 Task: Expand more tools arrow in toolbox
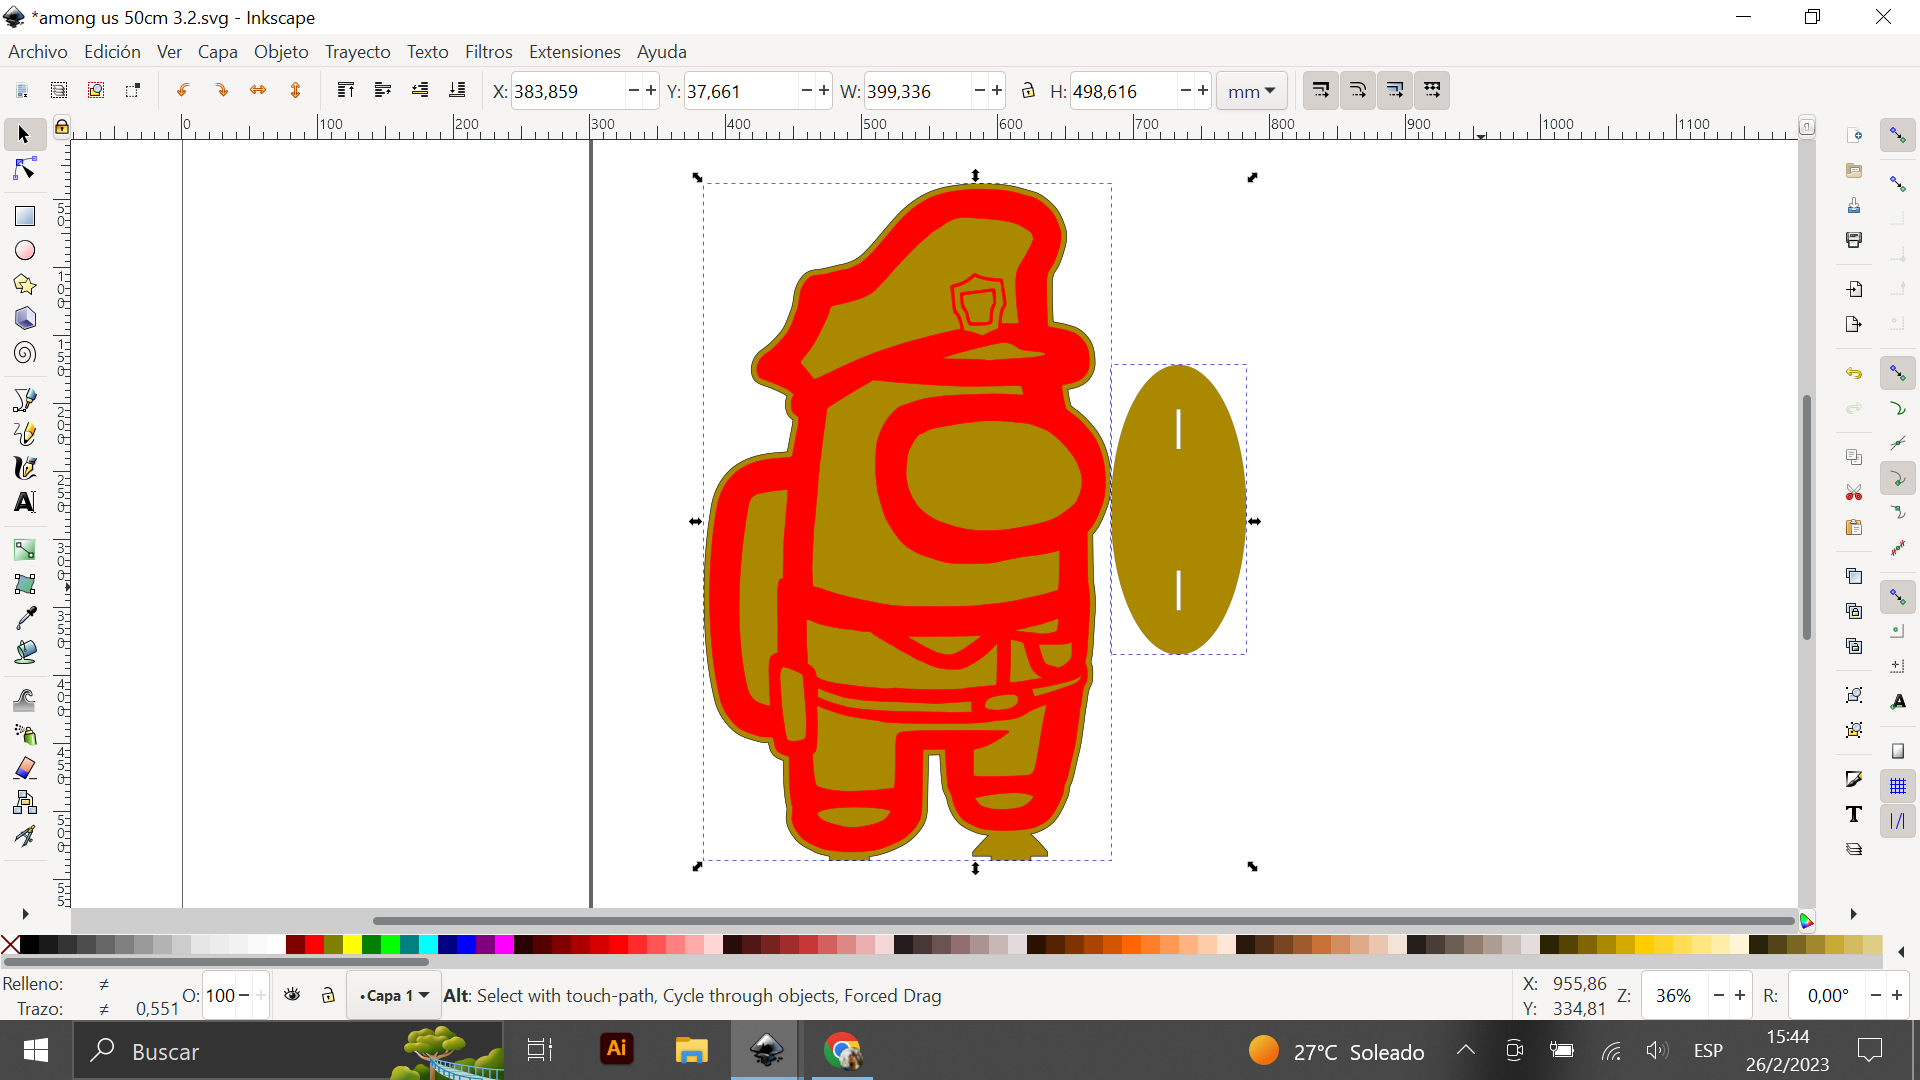coord(25,914)
